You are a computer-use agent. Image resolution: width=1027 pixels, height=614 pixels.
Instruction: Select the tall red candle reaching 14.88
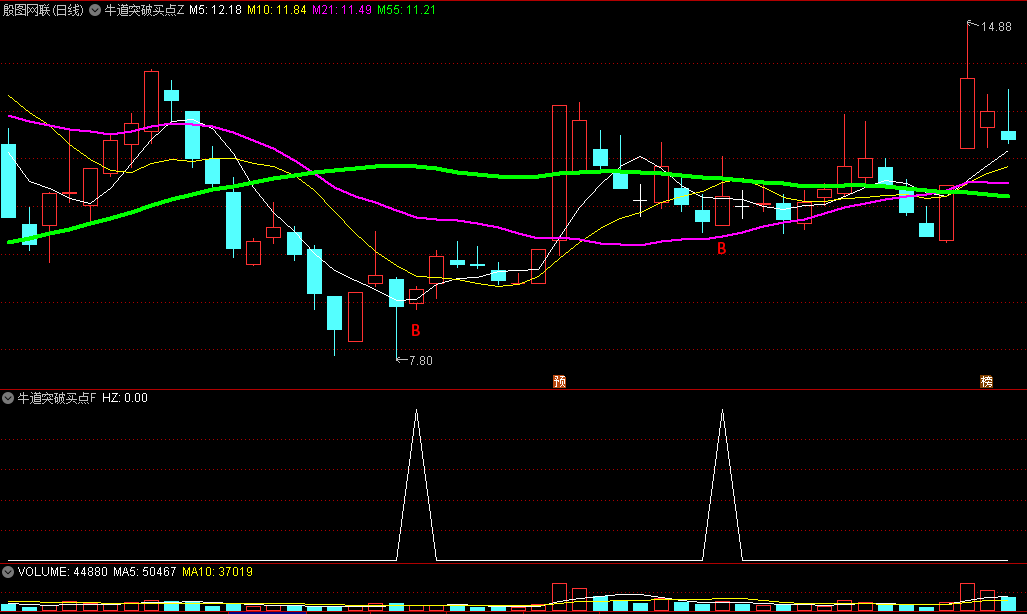pos(967,113)
